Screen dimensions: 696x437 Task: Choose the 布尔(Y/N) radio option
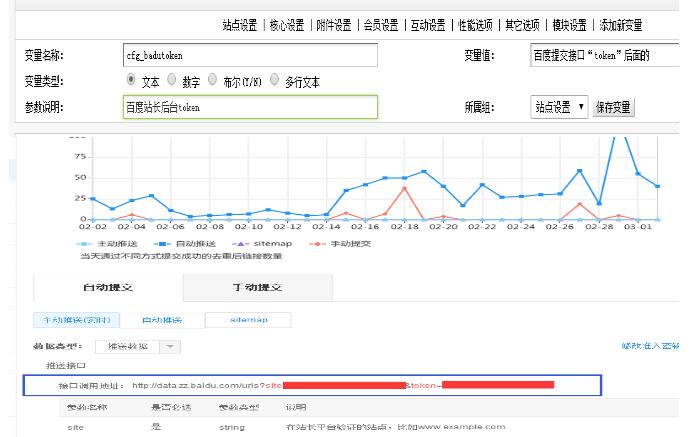(214, 79)
